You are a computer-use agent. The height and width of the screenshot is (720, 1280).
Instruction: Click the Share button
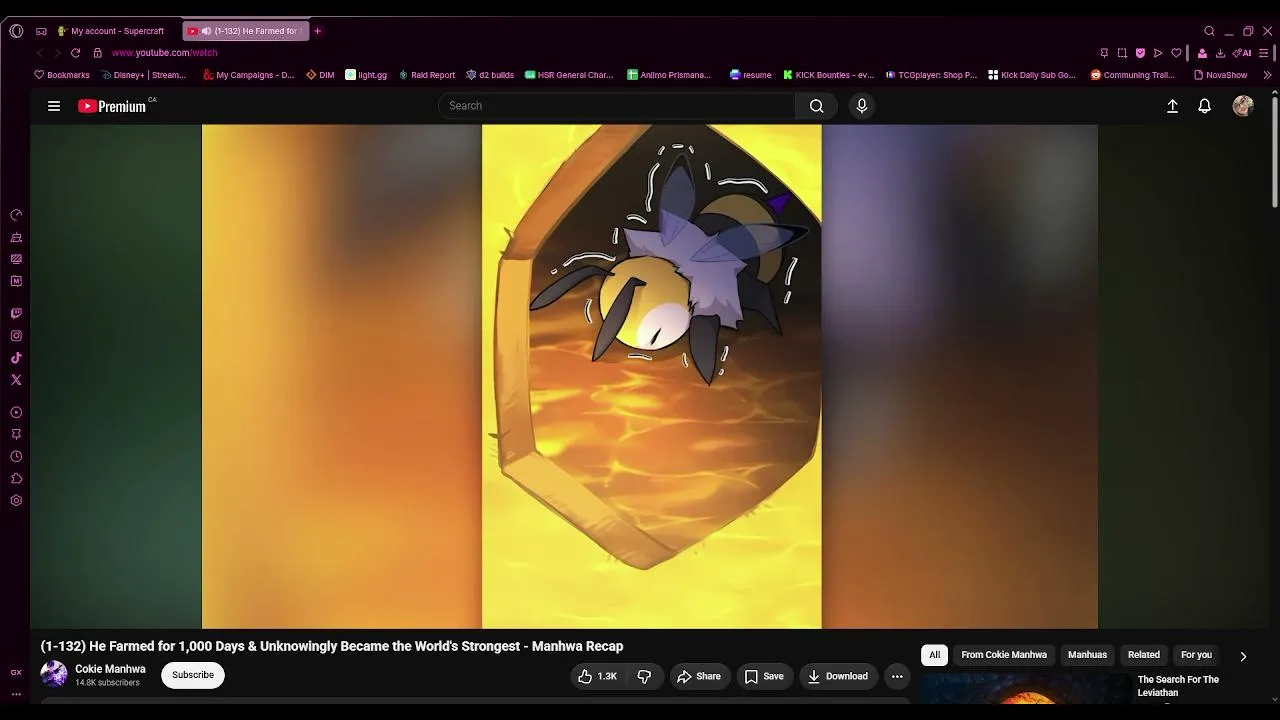coord(699,677)
